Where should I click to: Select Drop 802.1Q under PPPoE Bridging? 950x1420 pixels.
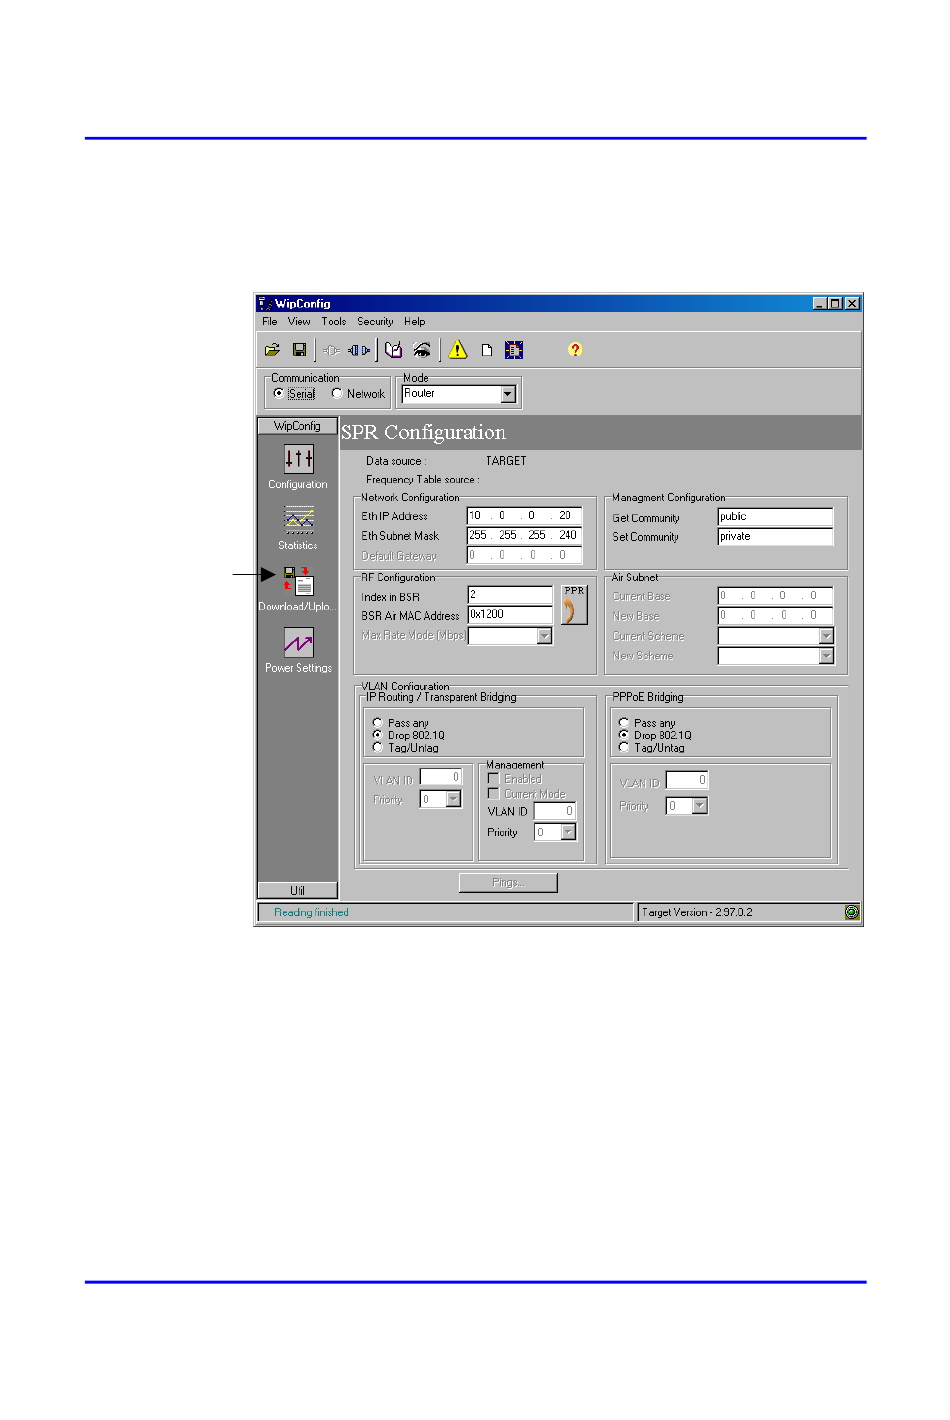[x=624, y=734]
